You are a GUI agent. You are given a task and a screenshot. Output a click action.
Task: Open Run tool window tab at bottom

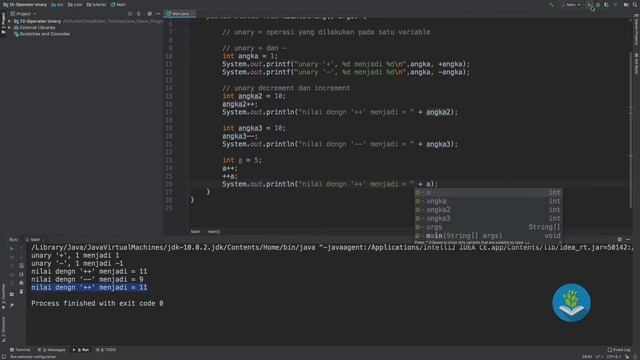[x=81, y=350]
